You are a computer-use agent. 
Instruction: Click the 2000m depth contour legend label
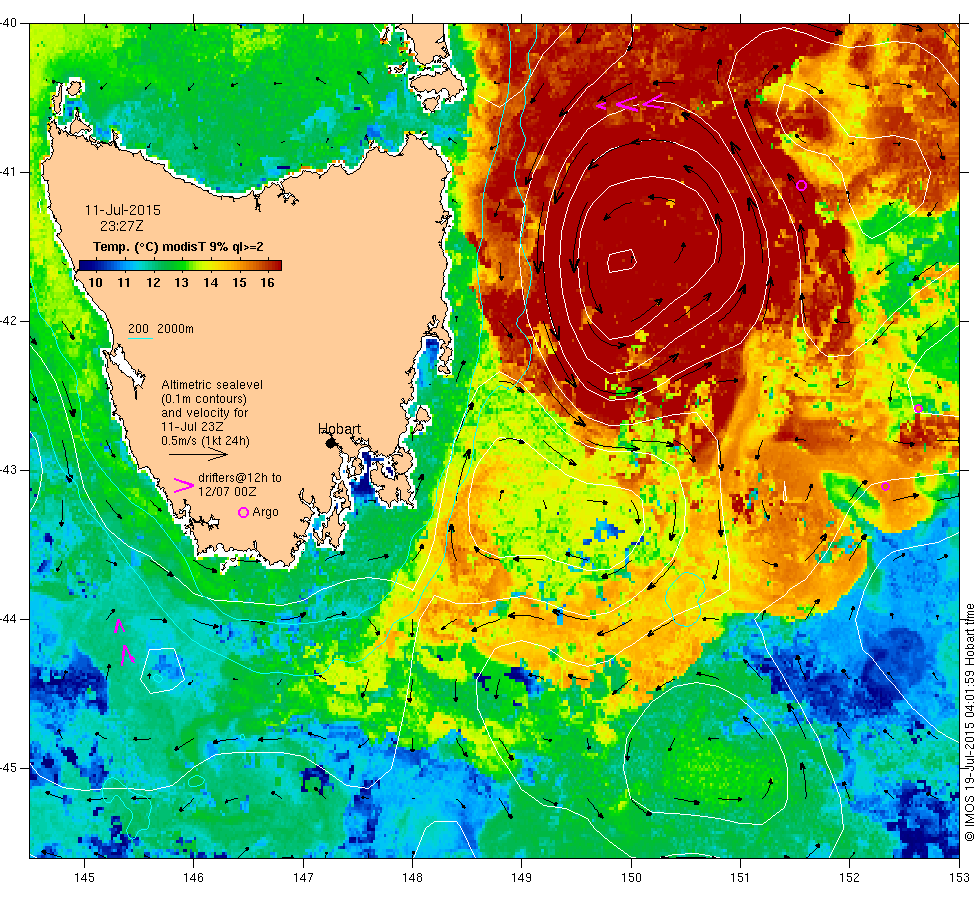click(175, 329)
